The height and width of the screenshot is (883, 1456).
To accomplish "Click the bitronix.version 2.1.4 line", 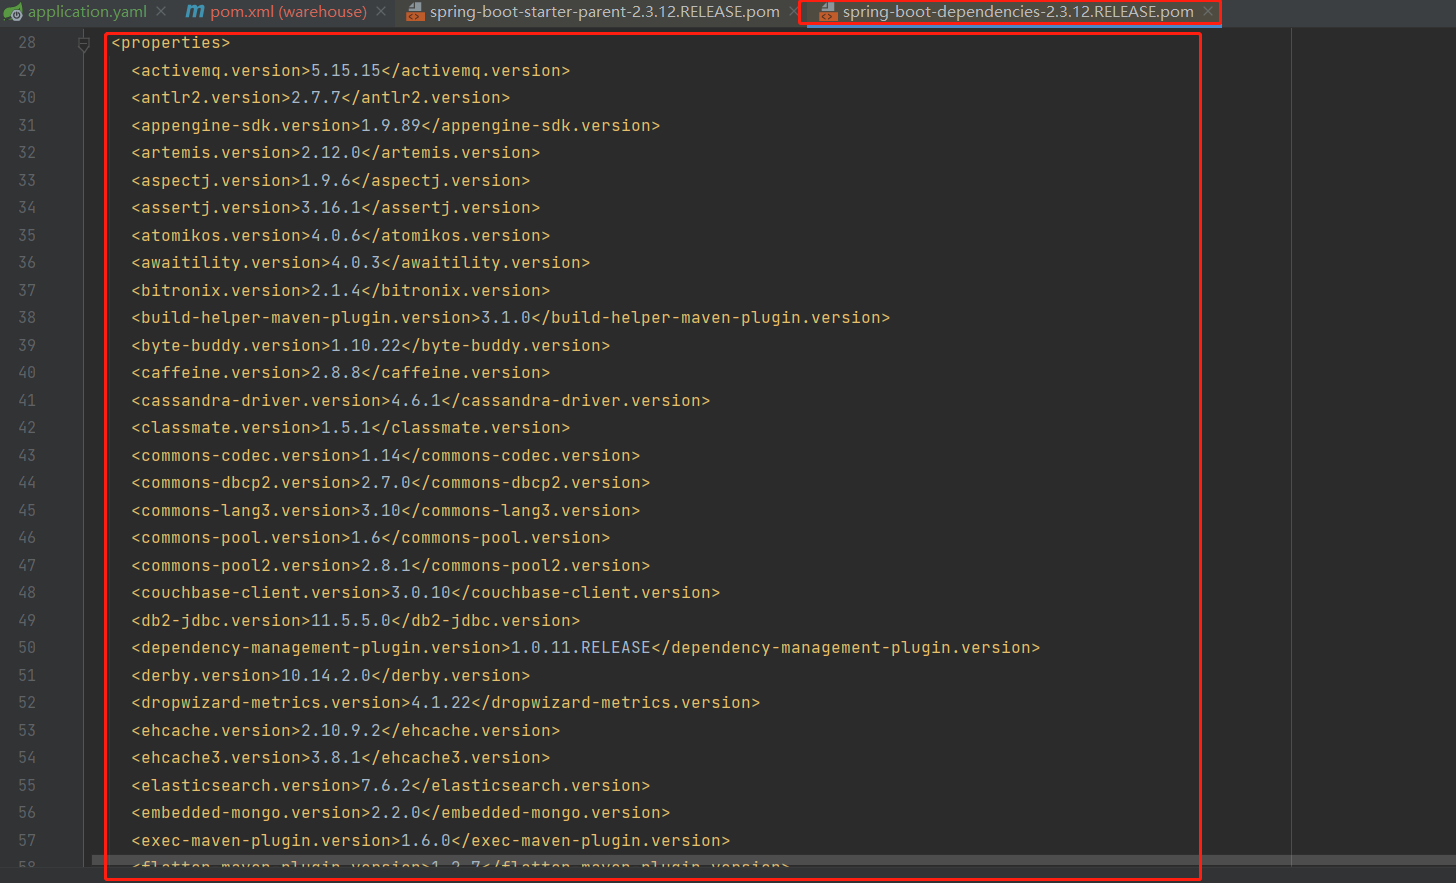I will (x=341, y=291).
